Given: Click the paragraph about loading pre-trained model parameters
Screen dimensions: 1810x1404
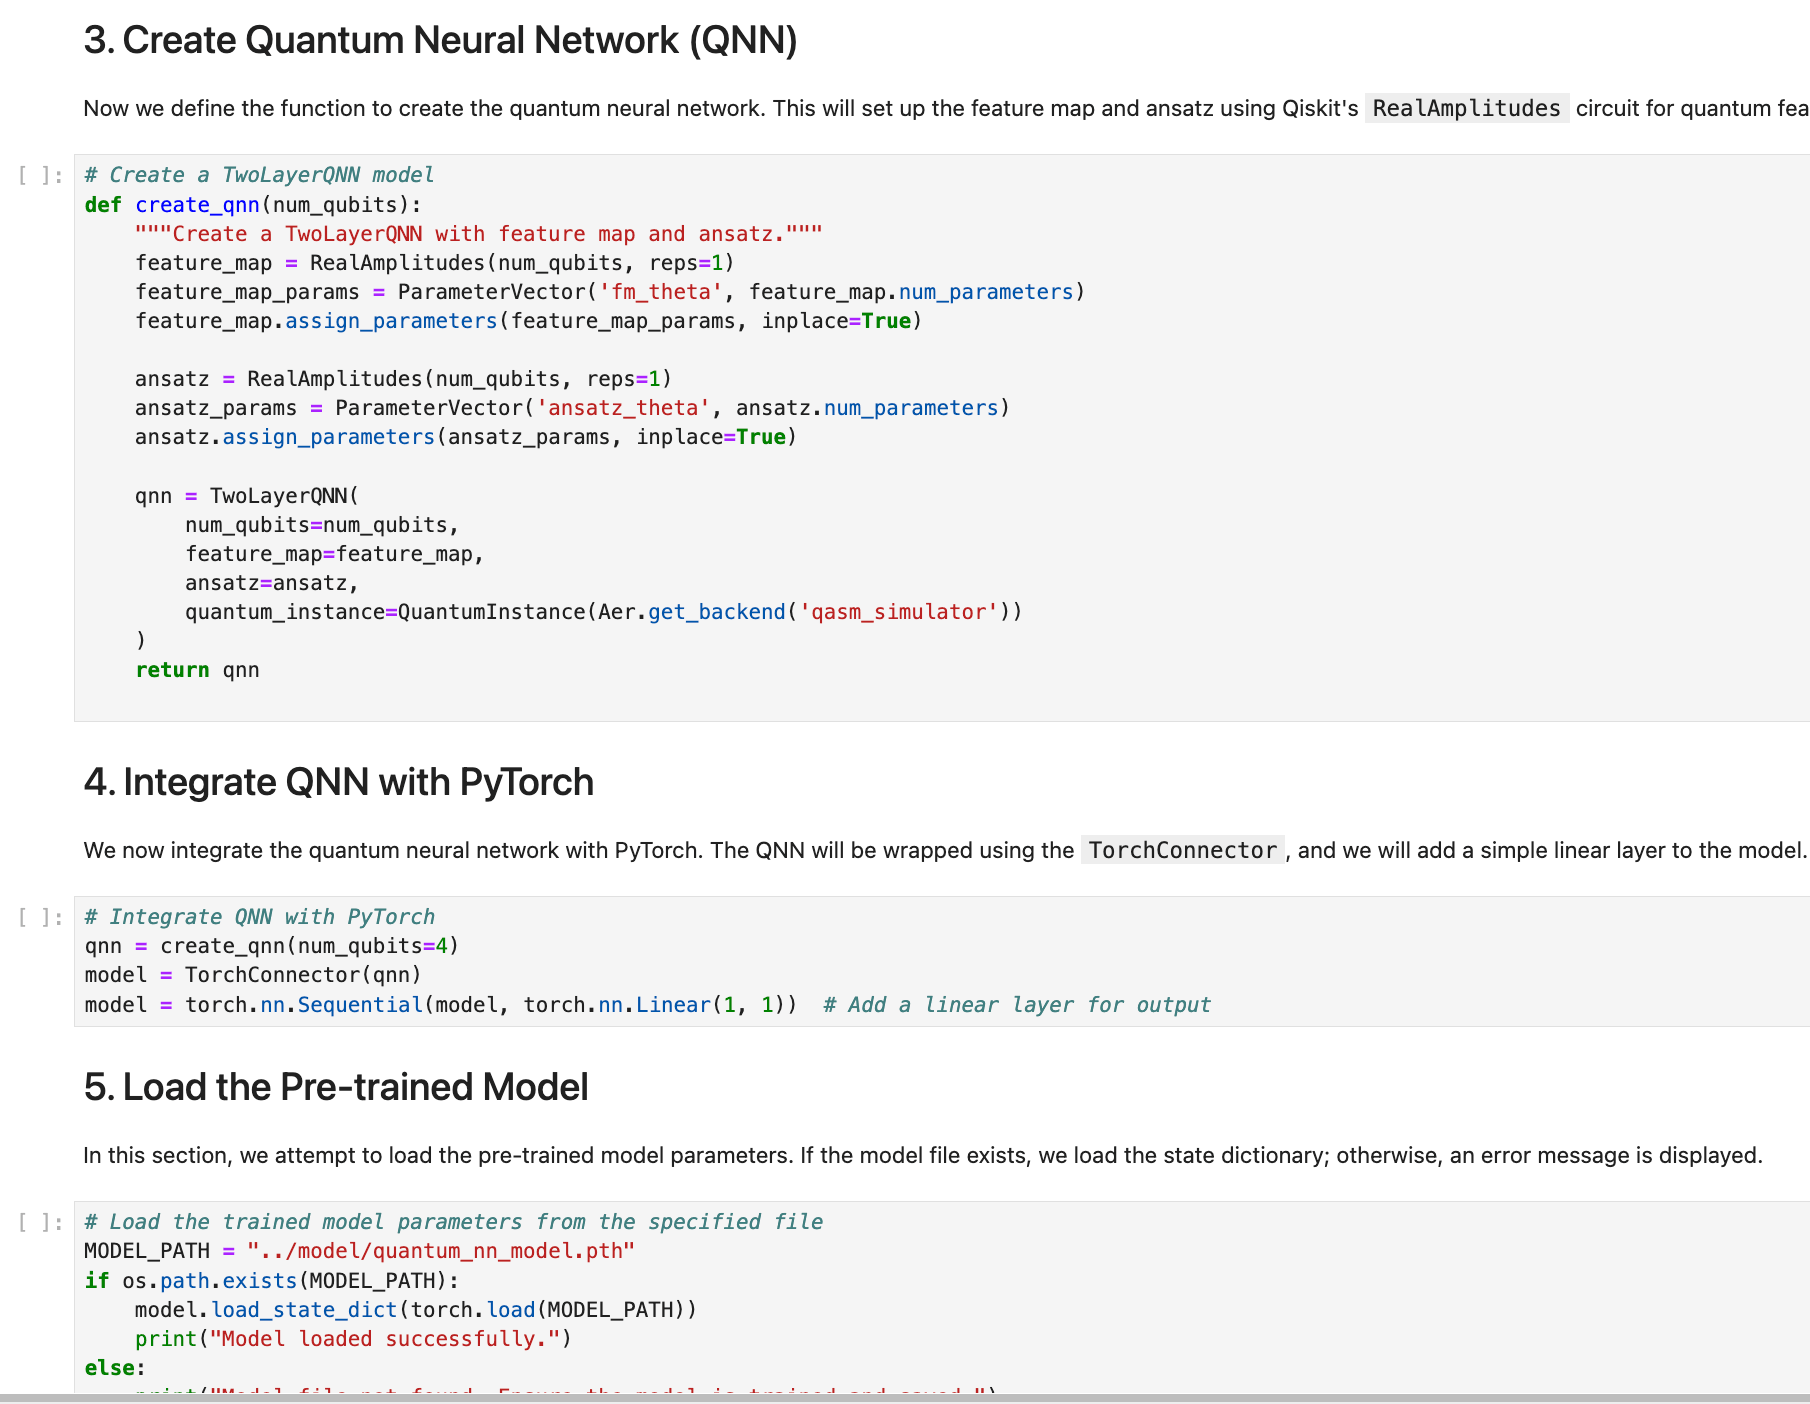Looking at the screenshot, I should [x=922, y=1155].
